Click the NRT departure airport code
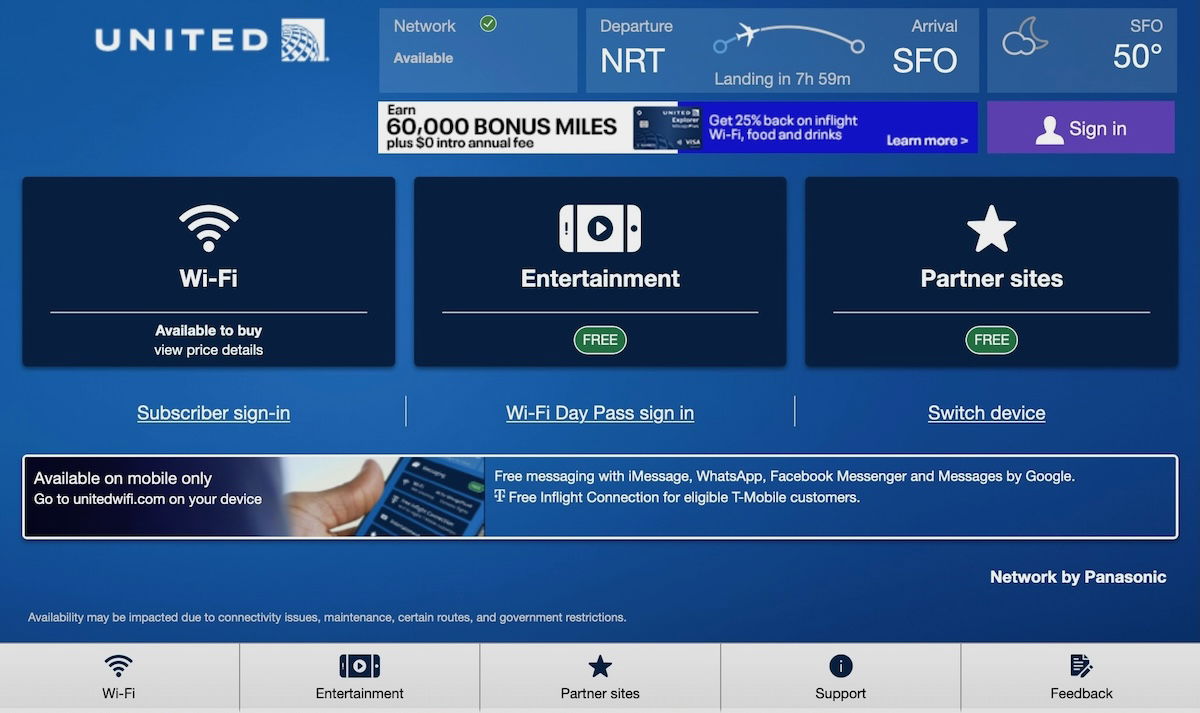 [632, 61]
